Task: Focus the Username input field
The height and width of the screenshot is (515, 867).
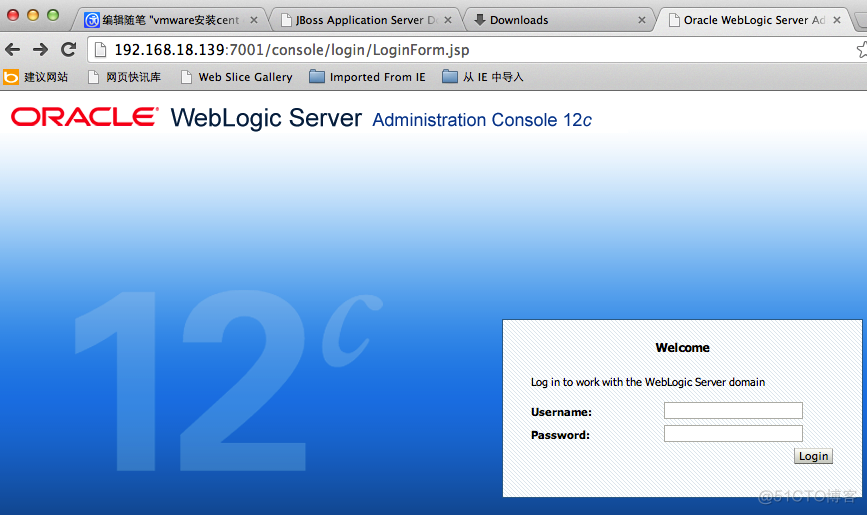Action: [733, 410]
